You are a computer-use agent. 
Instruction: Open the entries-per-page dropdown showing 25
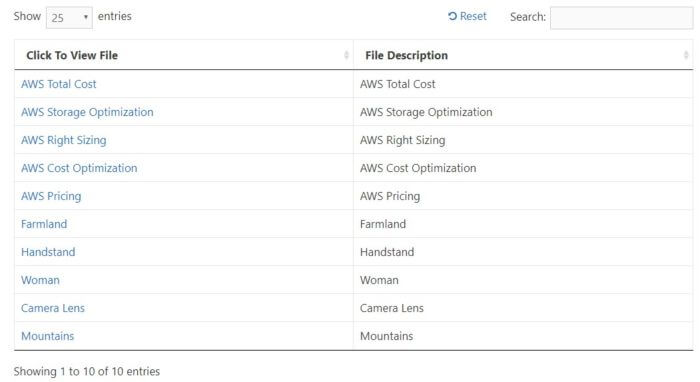point(69,17)
